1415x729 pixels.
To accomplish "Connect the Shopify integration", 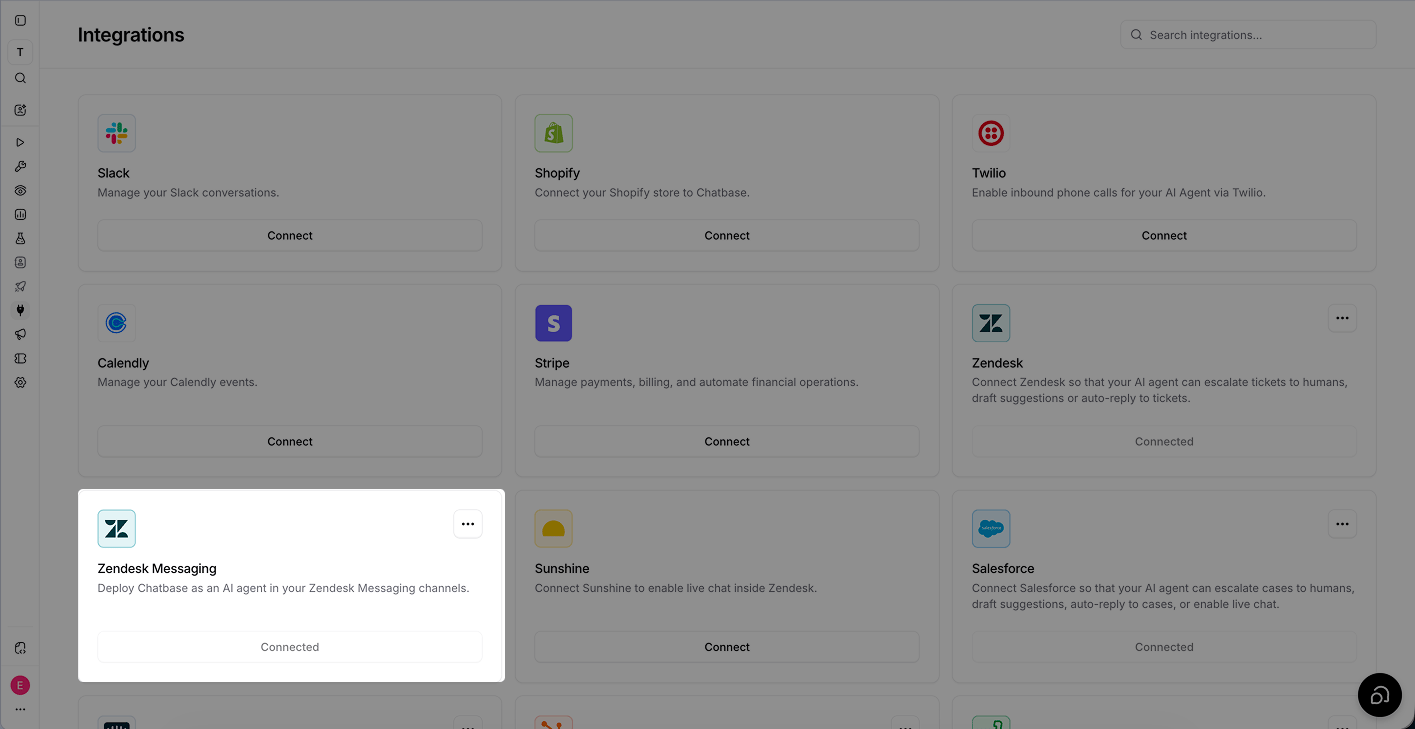I will pos(727,236).
